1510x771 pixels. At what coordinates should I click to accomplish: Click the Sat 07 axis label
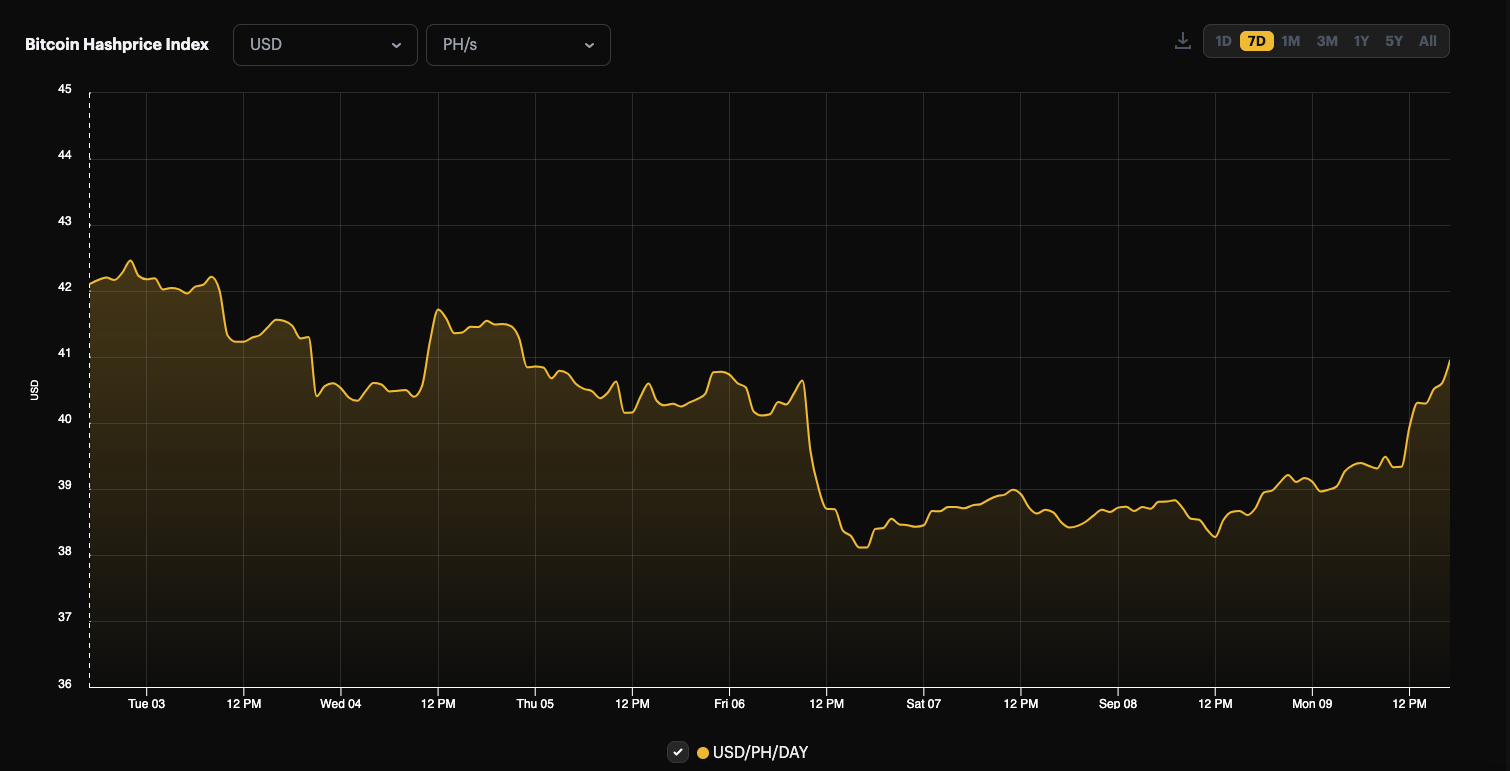tap(922, 704)
